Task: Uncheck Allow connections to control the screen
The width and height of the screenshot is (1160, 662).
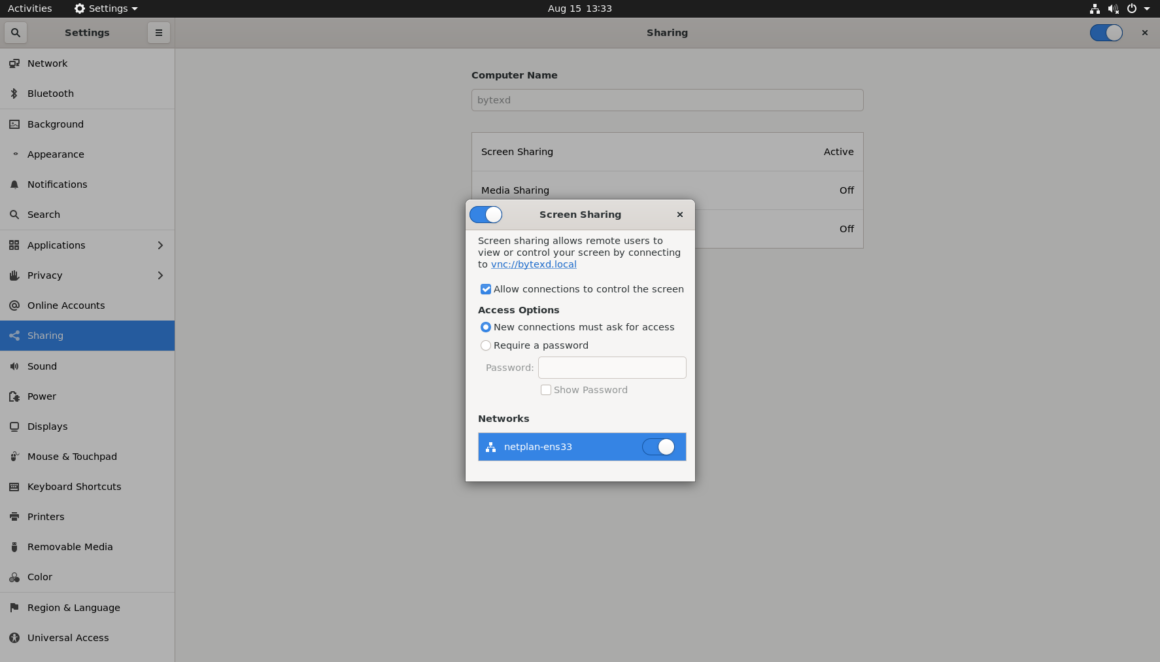Action: click(485, 289)
